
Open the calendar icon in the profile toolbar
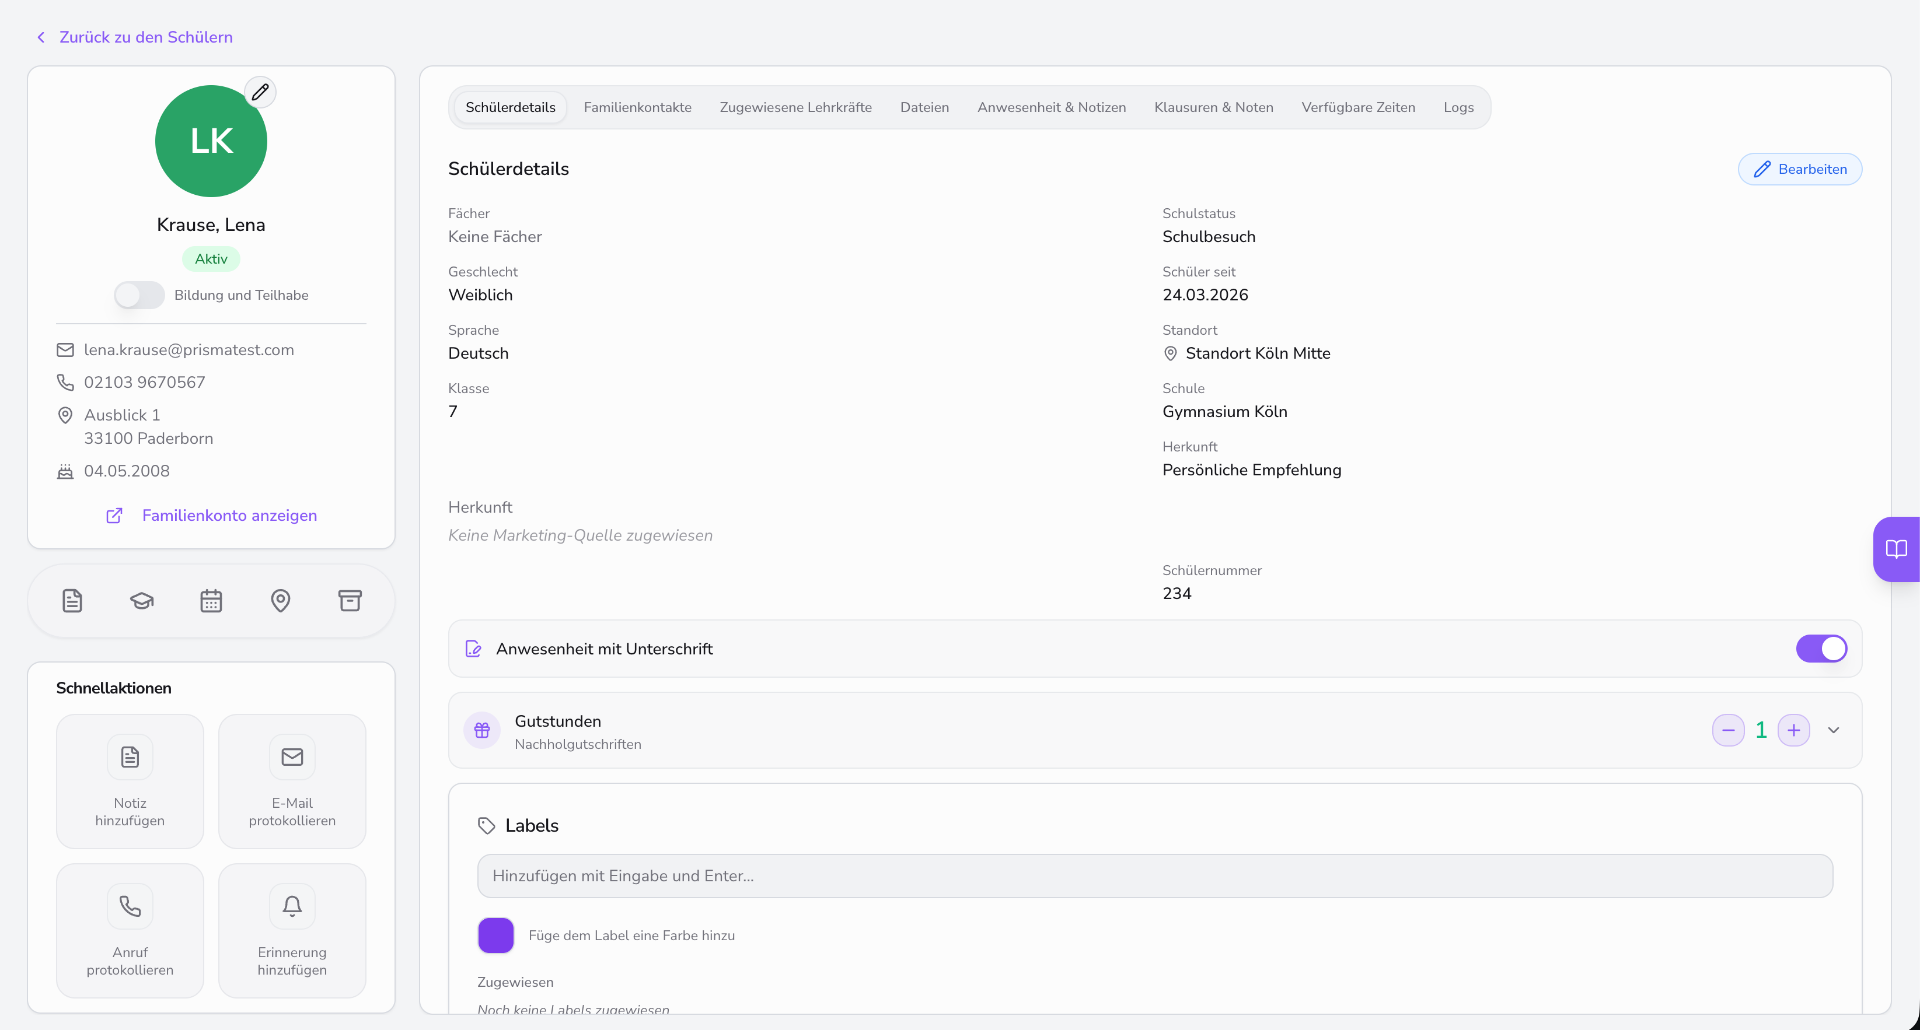coord(211,601)
